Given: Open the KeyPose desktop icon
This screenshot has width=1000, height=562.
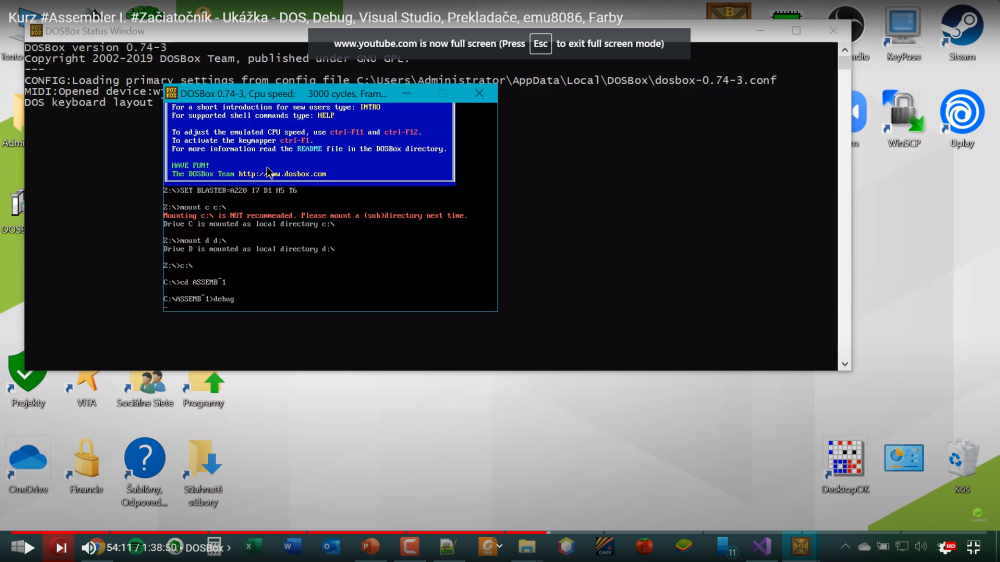Looking at the screenshot, I should coord(903,30).
